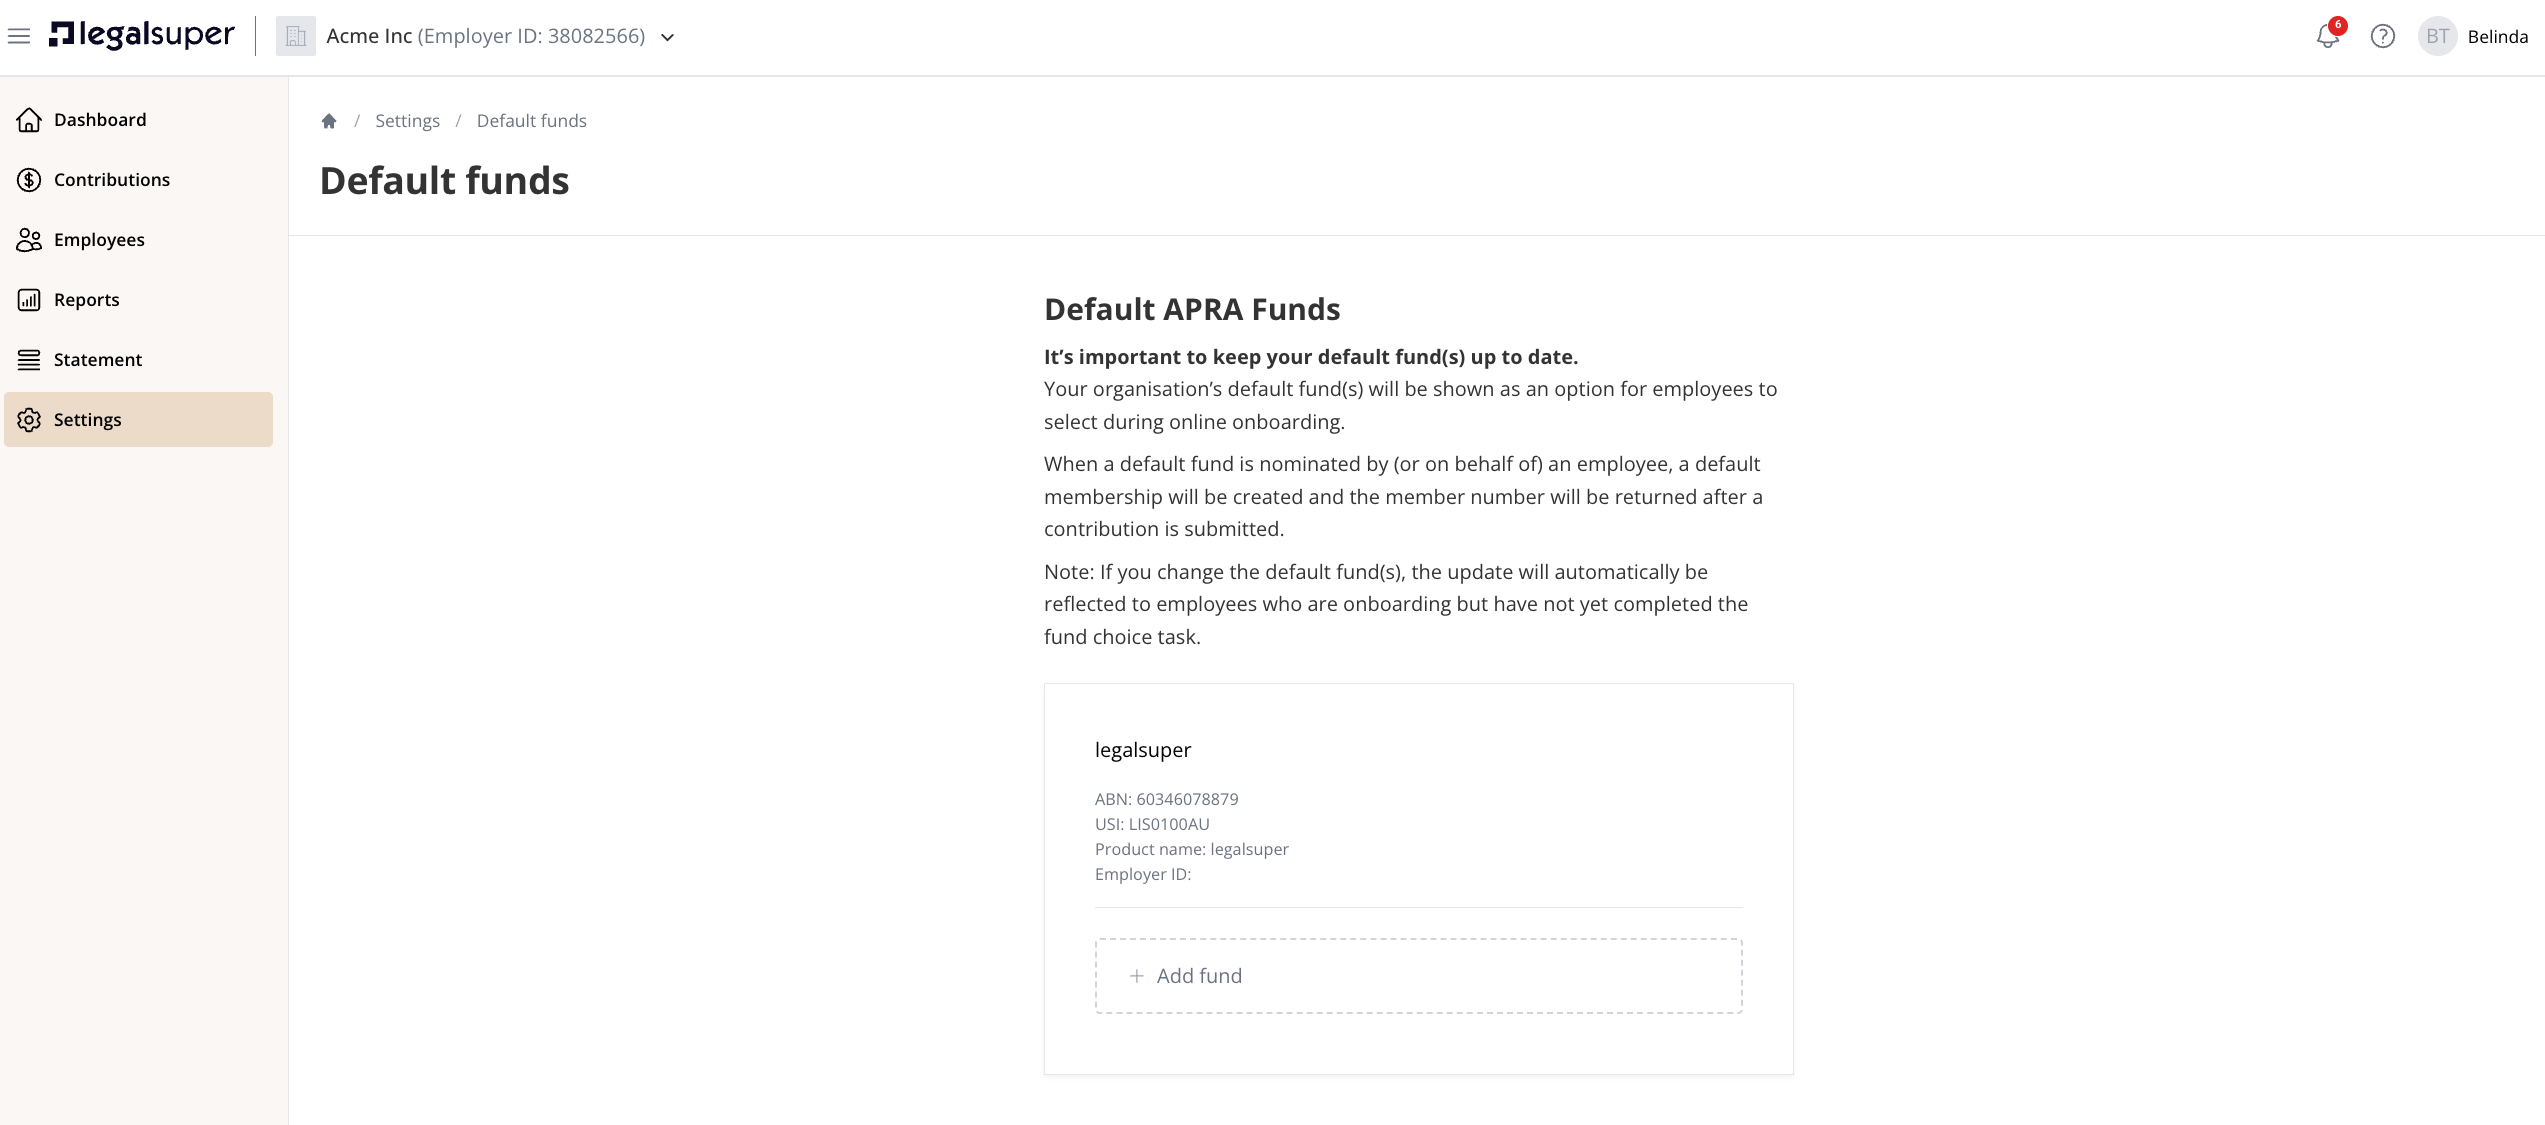Click the Acme Inc building icon
The width and height of the screenshot is (2545, 1125).
tap(296, 37)
